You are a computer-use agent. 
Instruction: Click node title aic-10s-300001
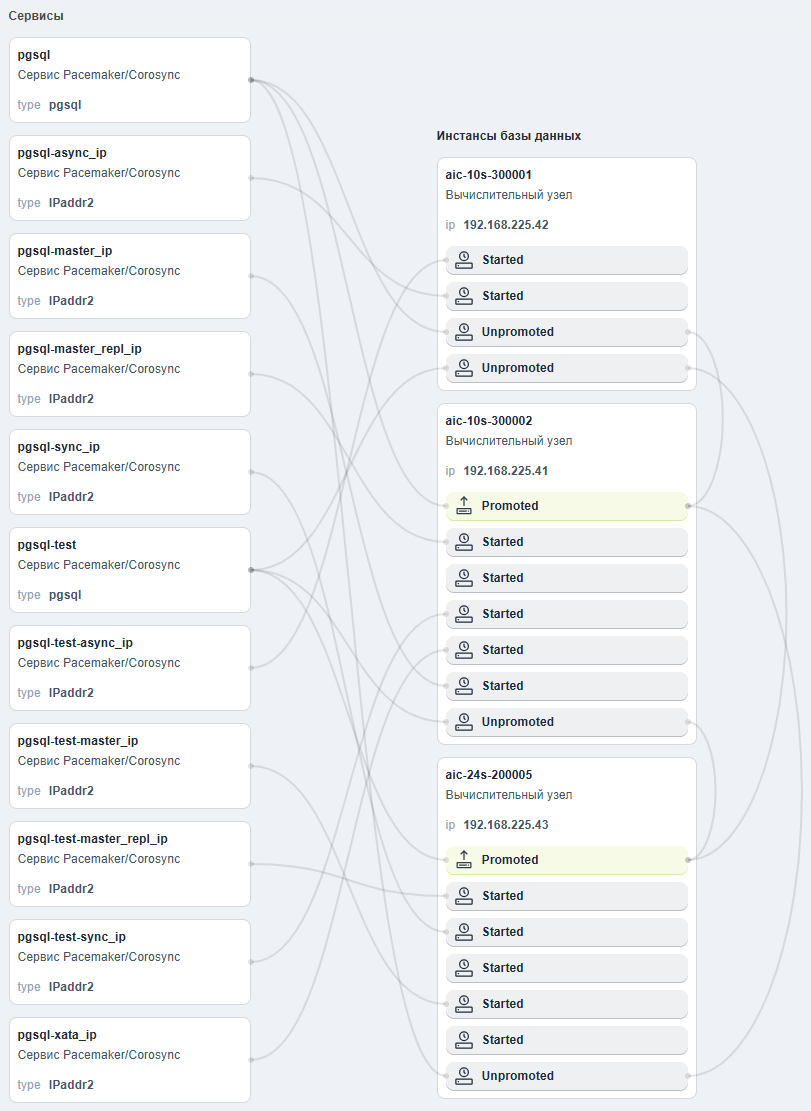point(489,175)
